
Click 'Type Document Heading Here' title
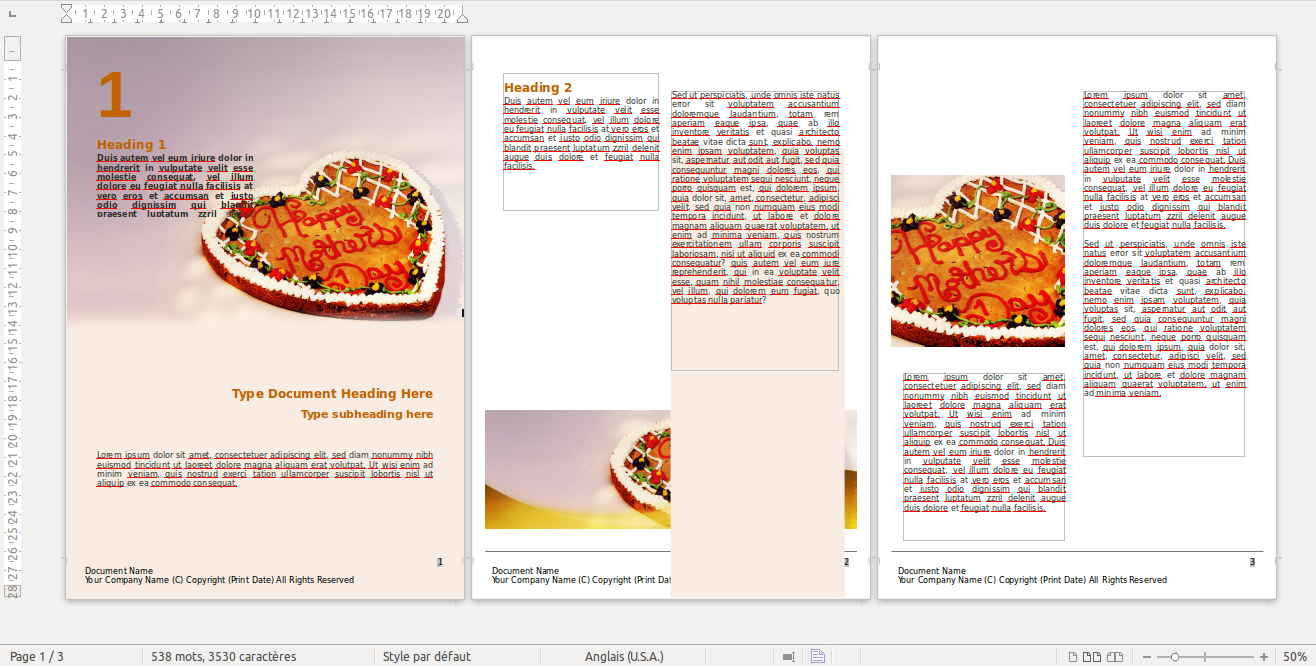point(332,394)
